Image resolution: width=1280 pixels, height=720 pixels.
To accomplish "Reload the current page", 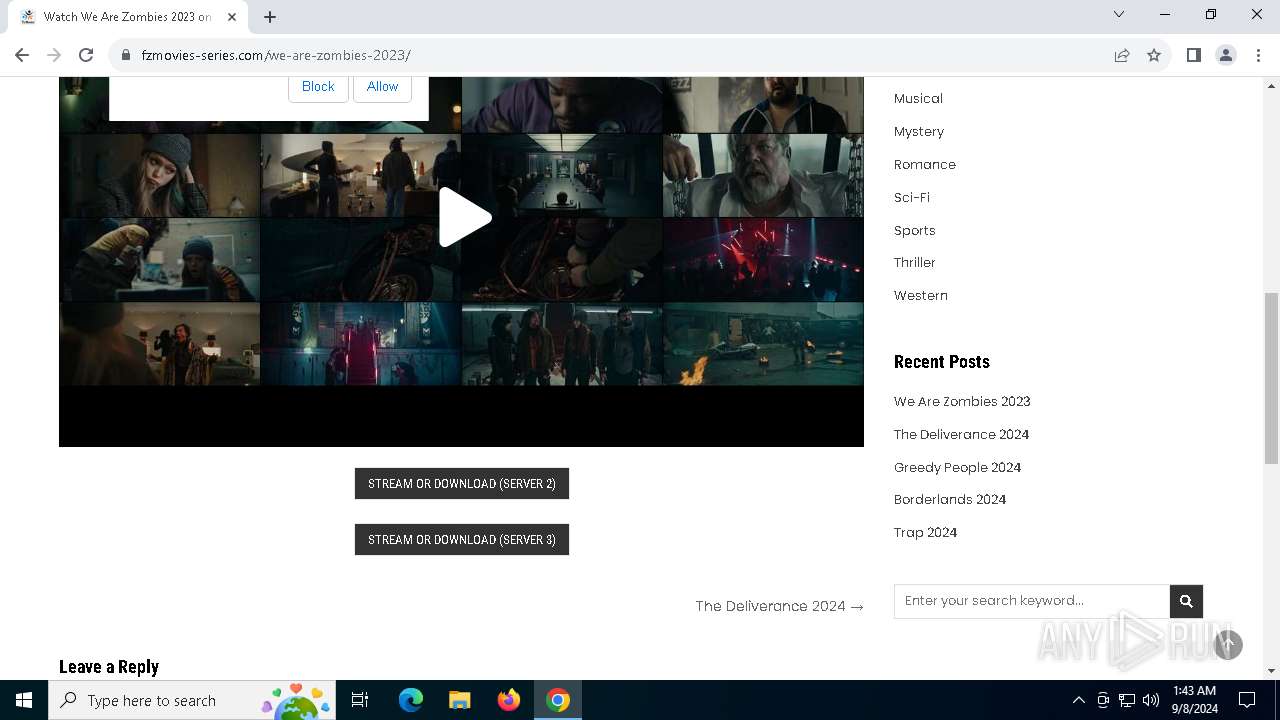I will coord(86,55).
